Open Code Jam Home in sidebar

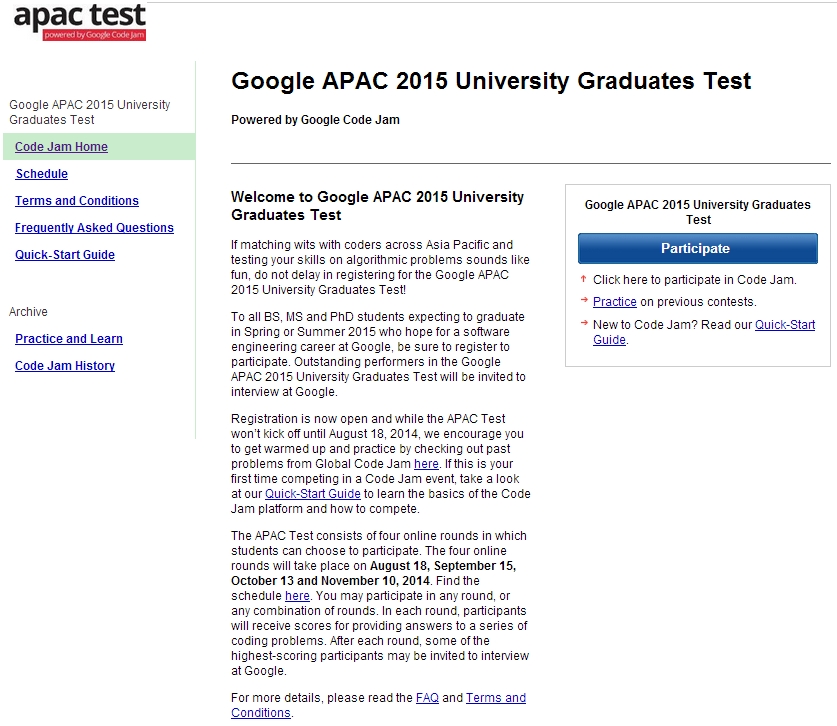coord(61,147)
